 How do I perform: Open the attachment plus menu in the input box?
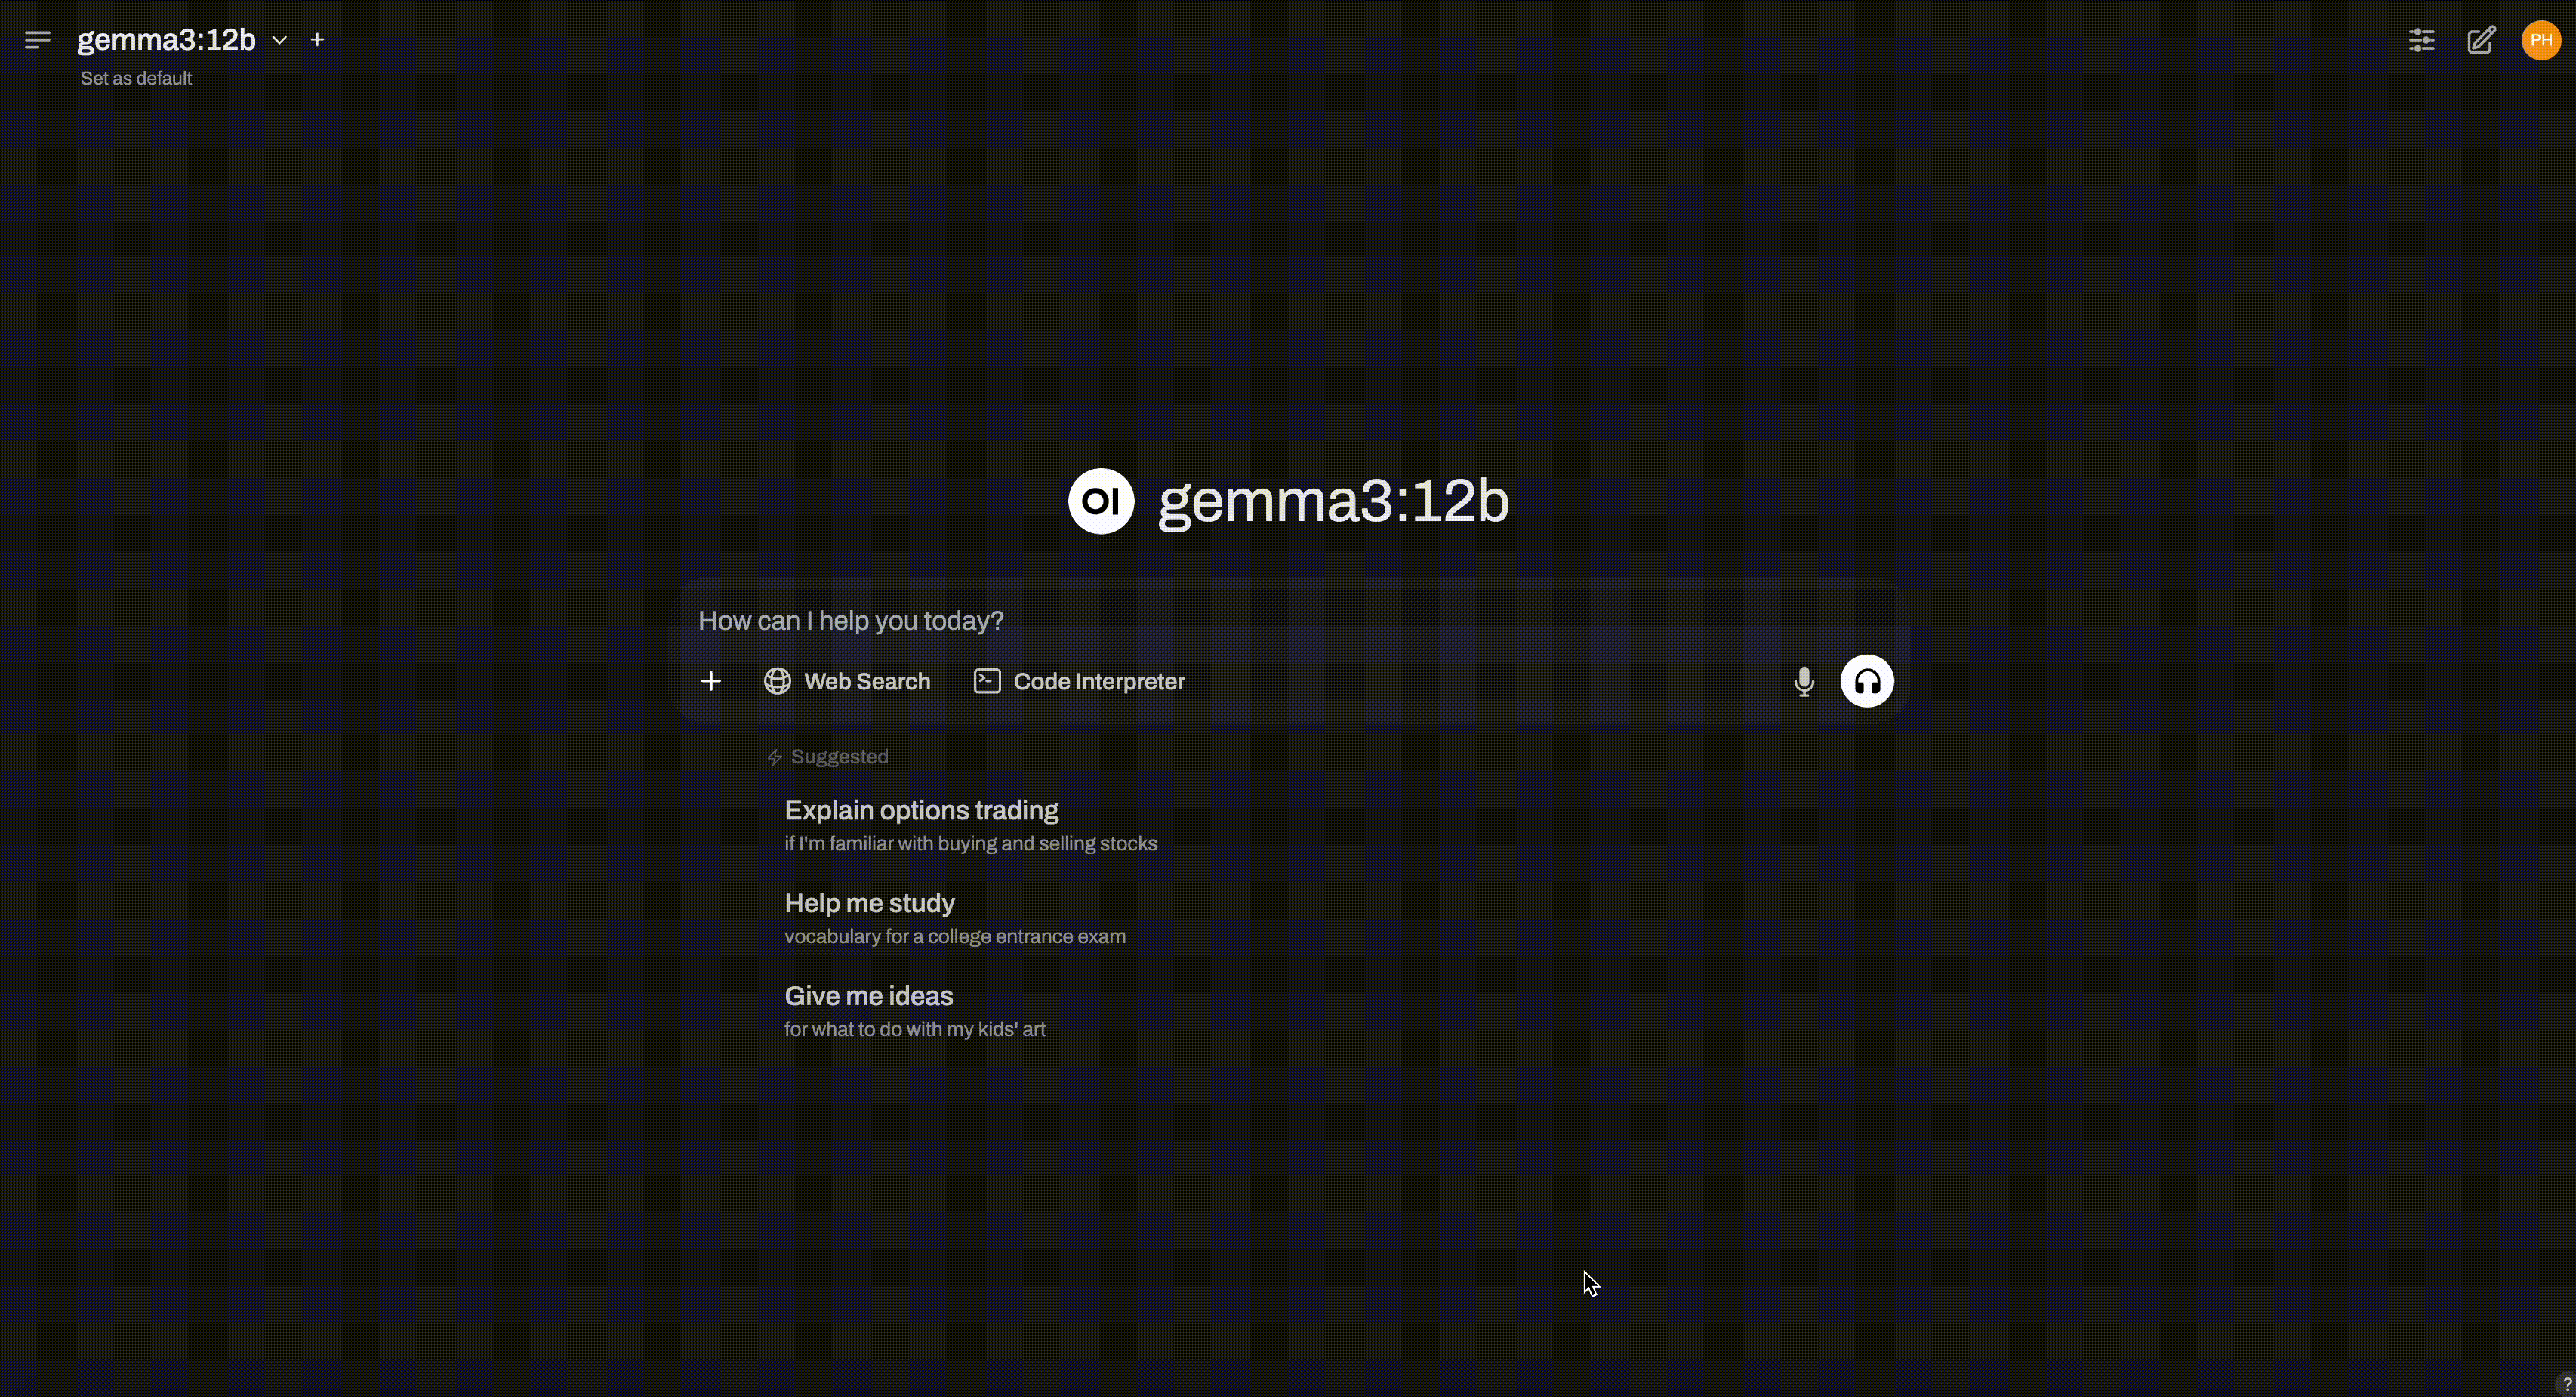click(x=710, y=681)
